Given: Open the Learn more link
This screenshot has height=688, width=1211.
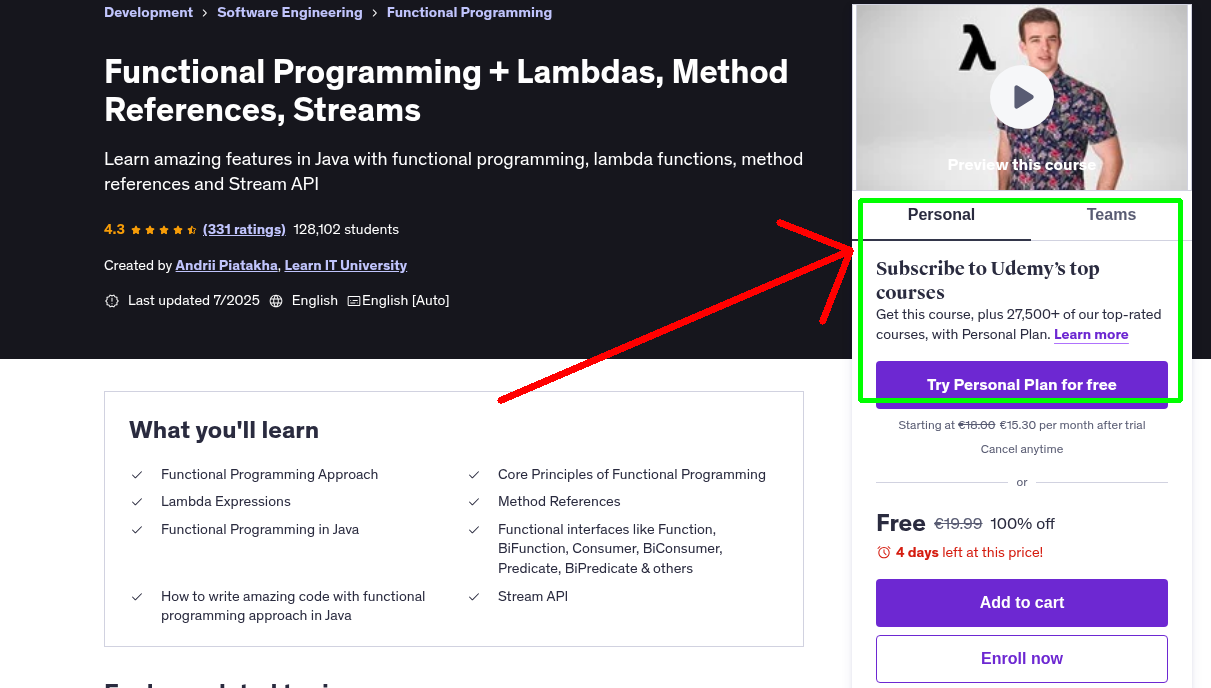Looking at the screenshot, I should click(x=1091, y=335).
